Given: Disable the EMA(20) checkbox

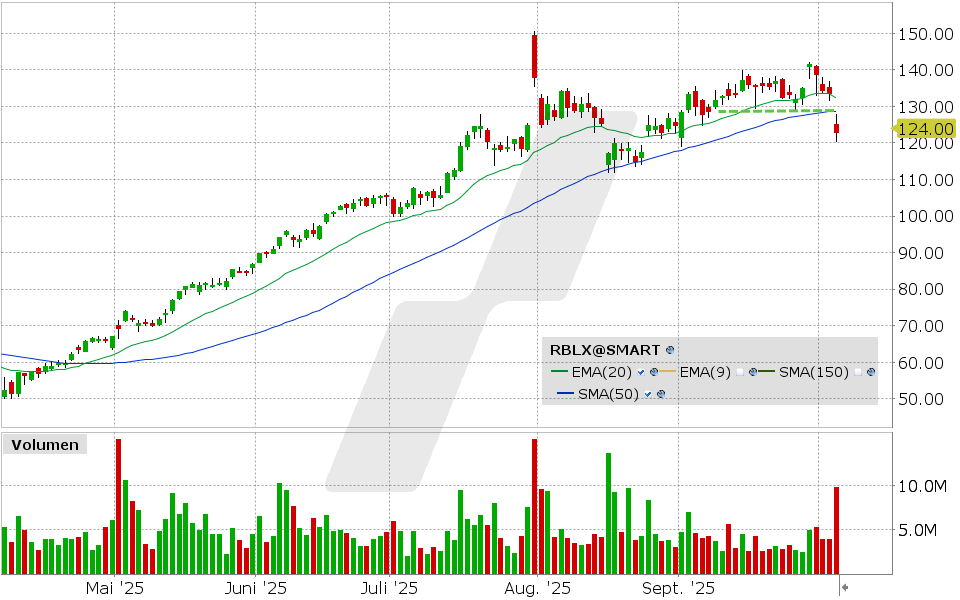Looking at the screenshot, I should pyautogui.click(x=639, y=371).
